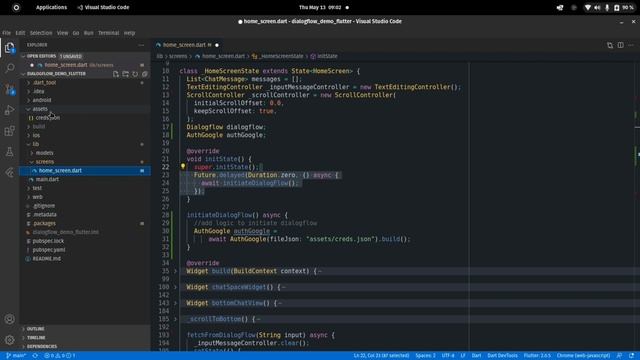Open Run and Debug view
640x360 pixels.
[x=9, y=110]
